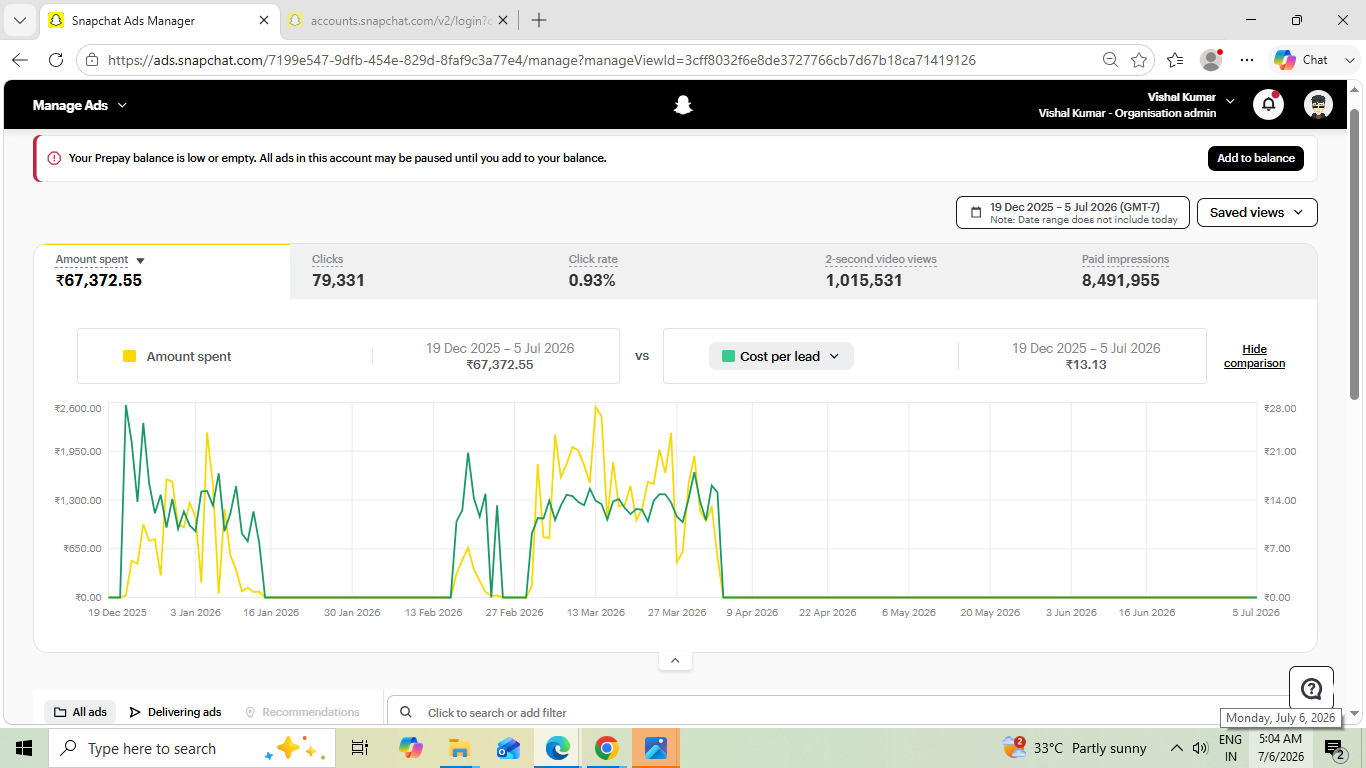
Task: Open the user avatar profile menu
Action: [1319, 105]
